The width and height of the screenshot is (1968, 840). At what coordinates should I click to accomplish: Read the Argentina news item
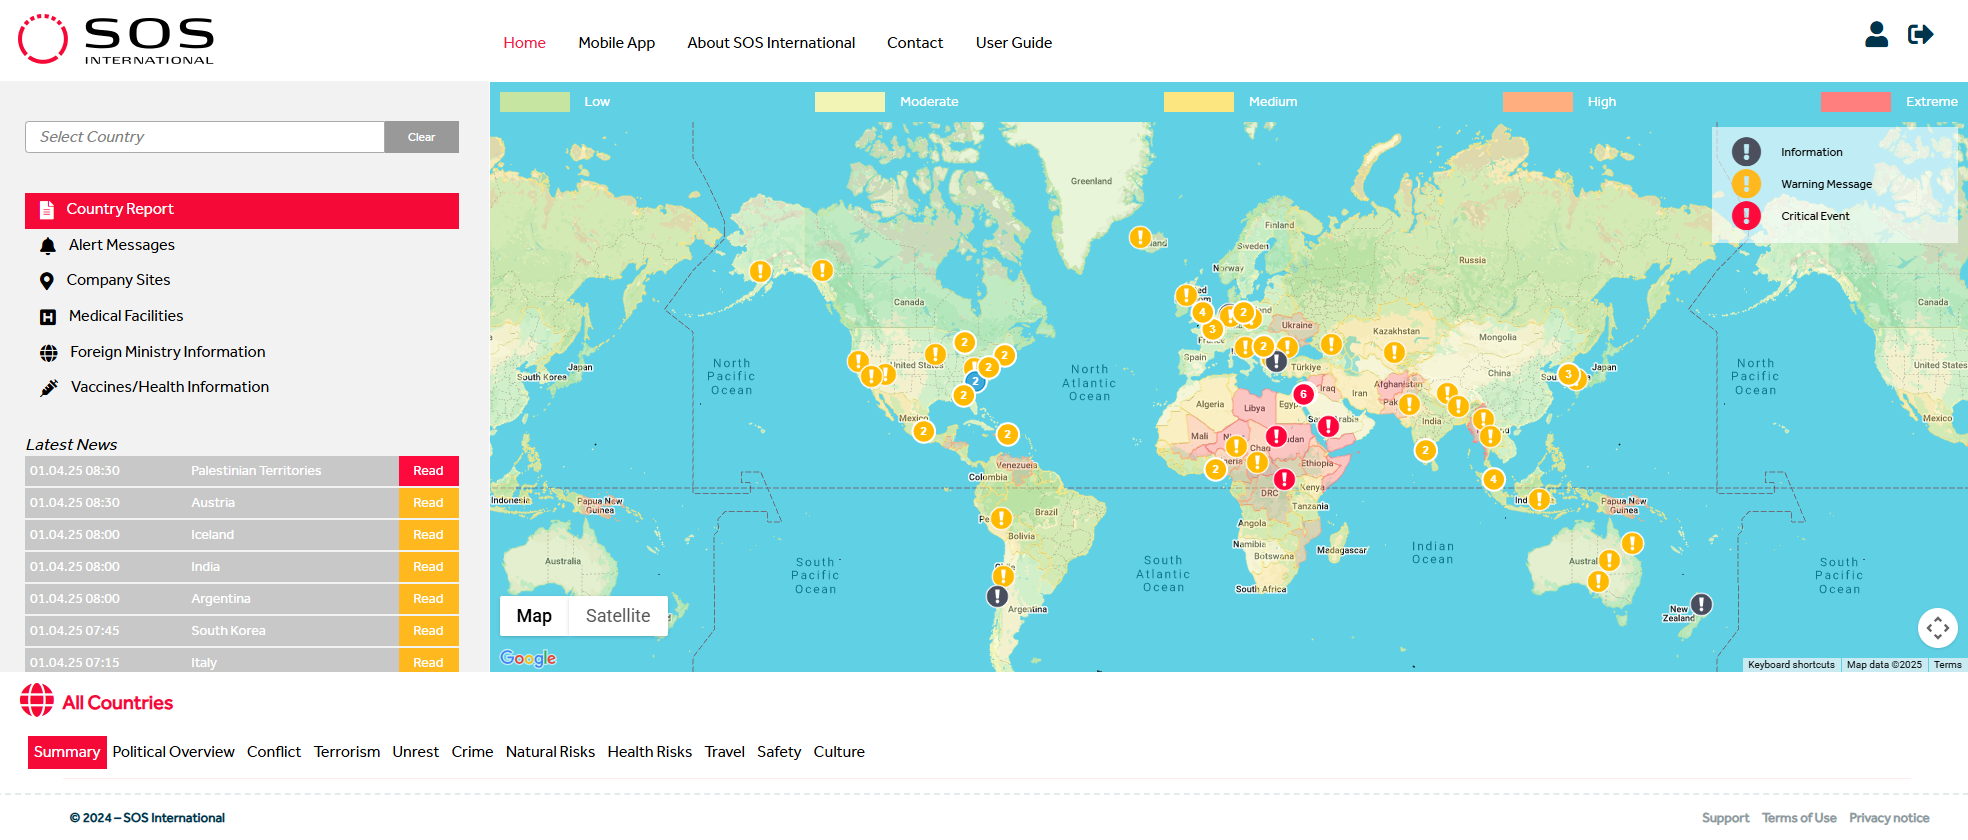428,599
